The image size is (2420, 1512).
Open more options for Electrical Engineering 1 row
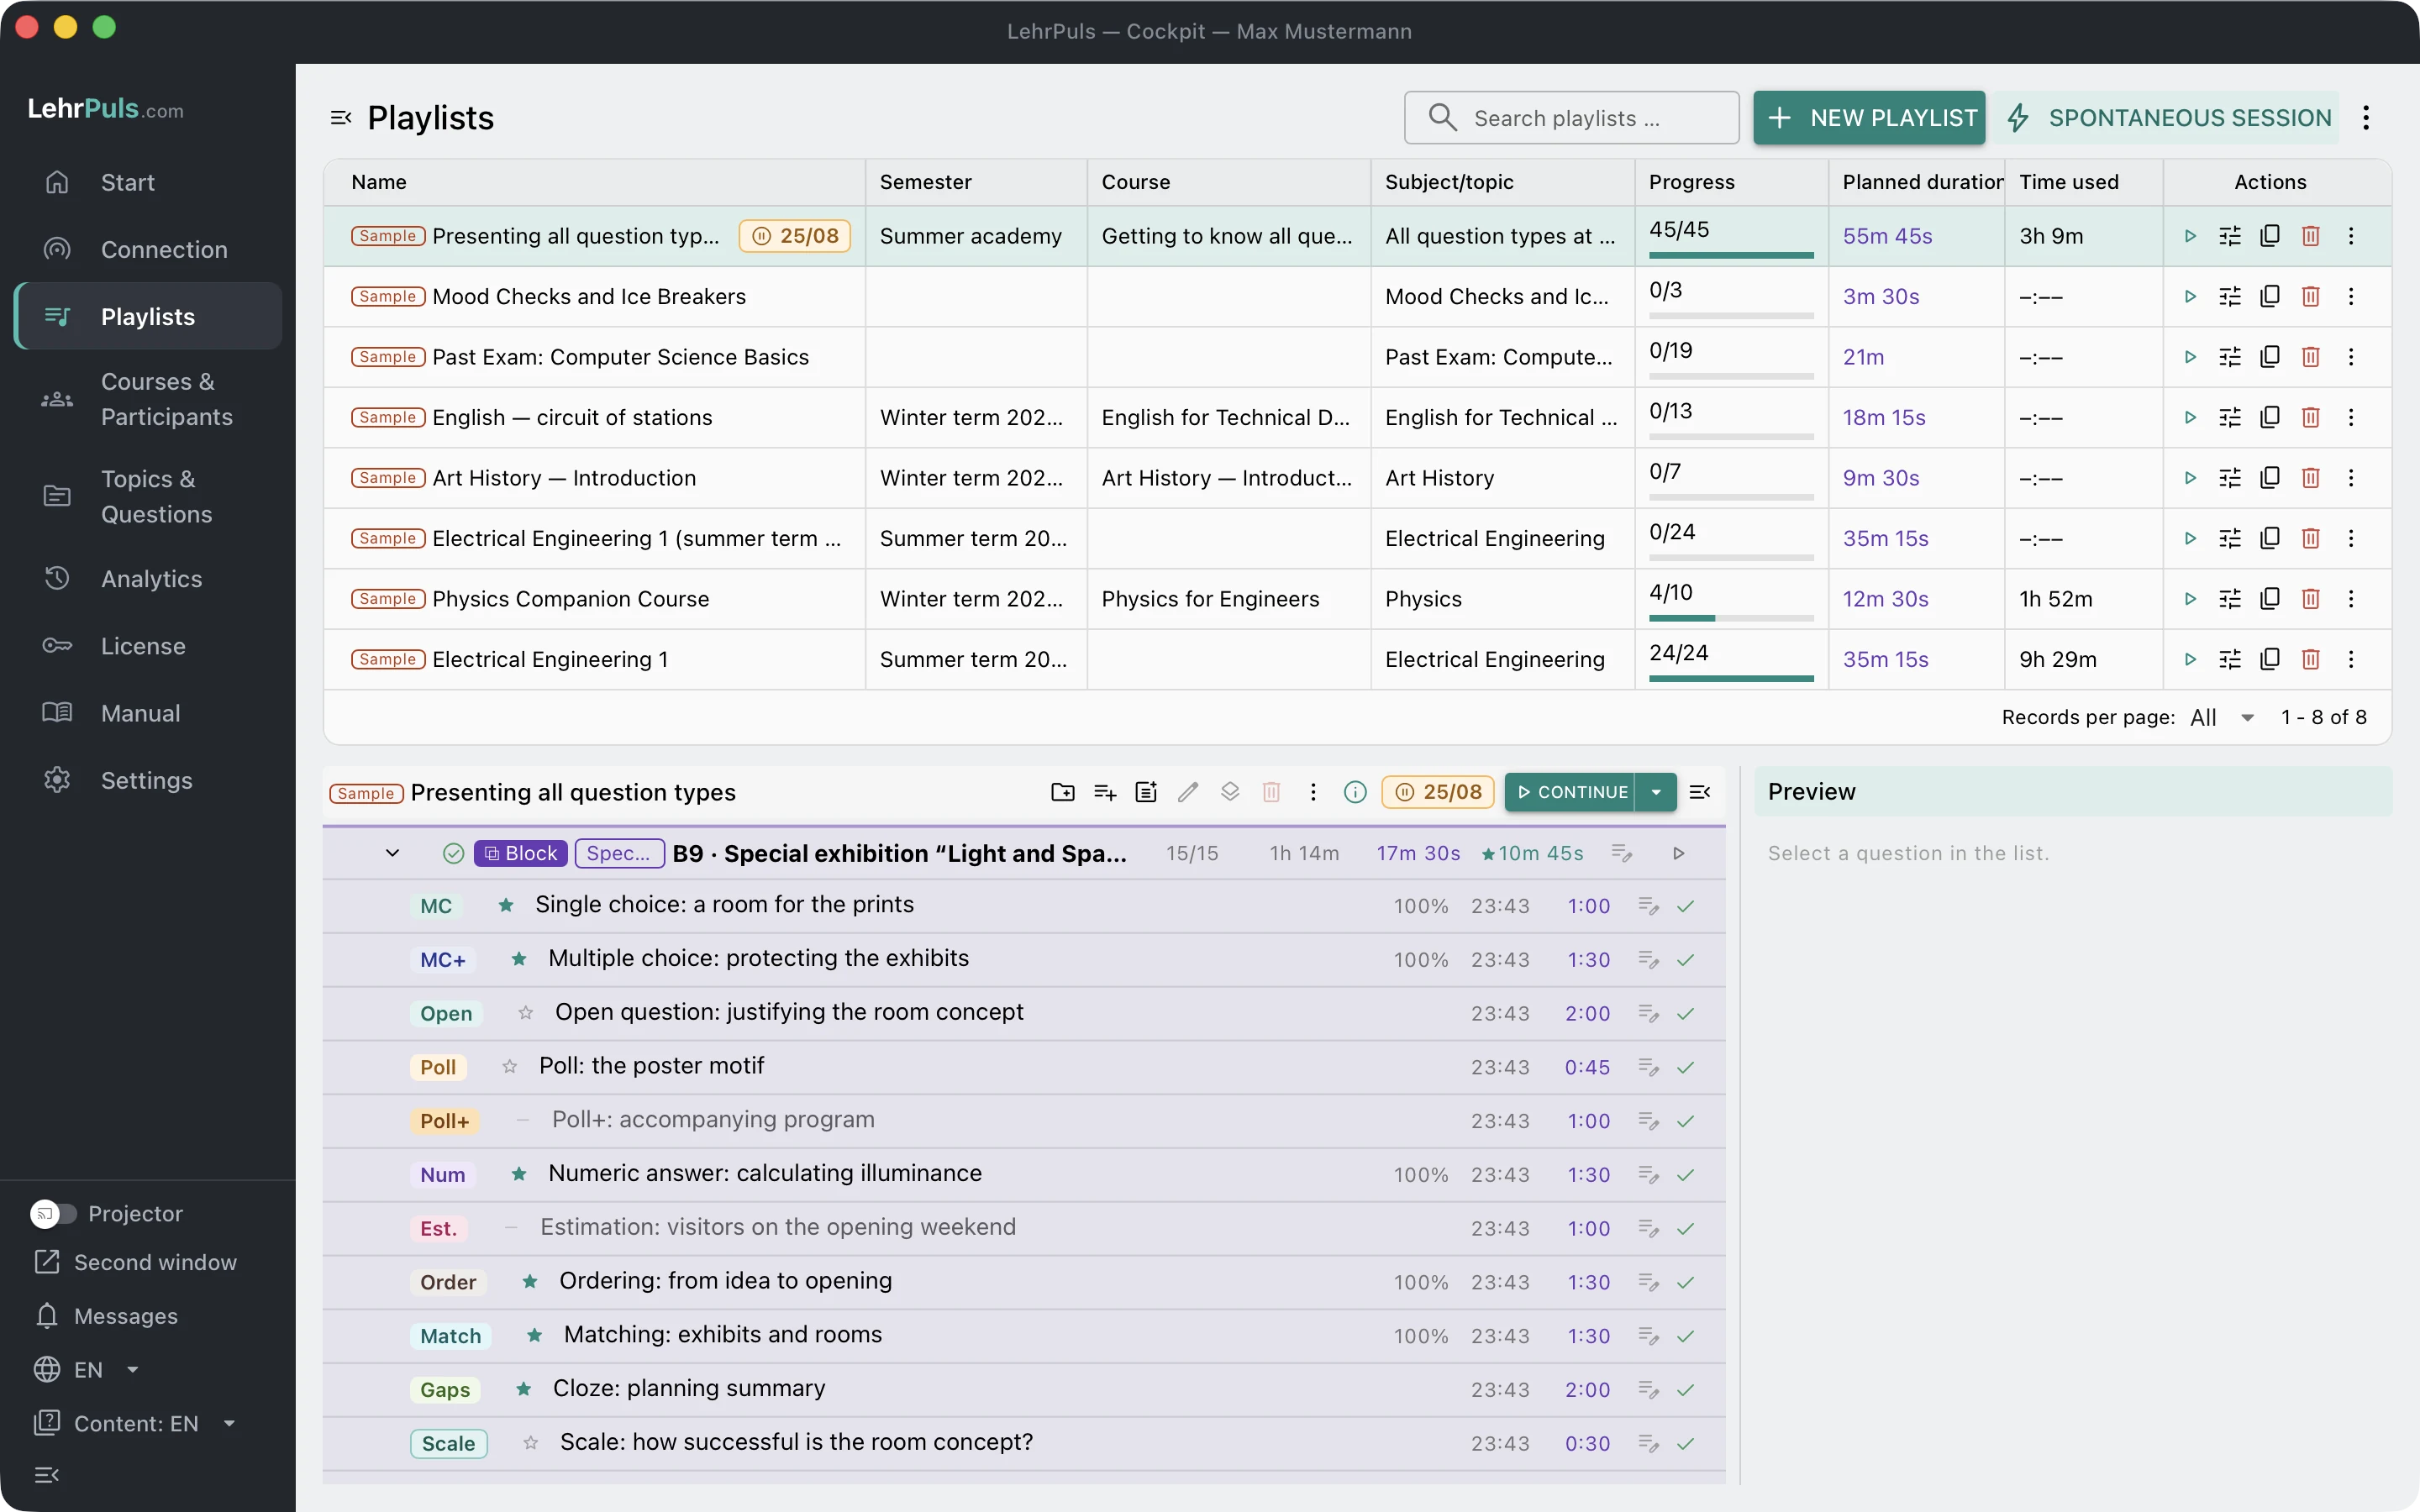2351,659
